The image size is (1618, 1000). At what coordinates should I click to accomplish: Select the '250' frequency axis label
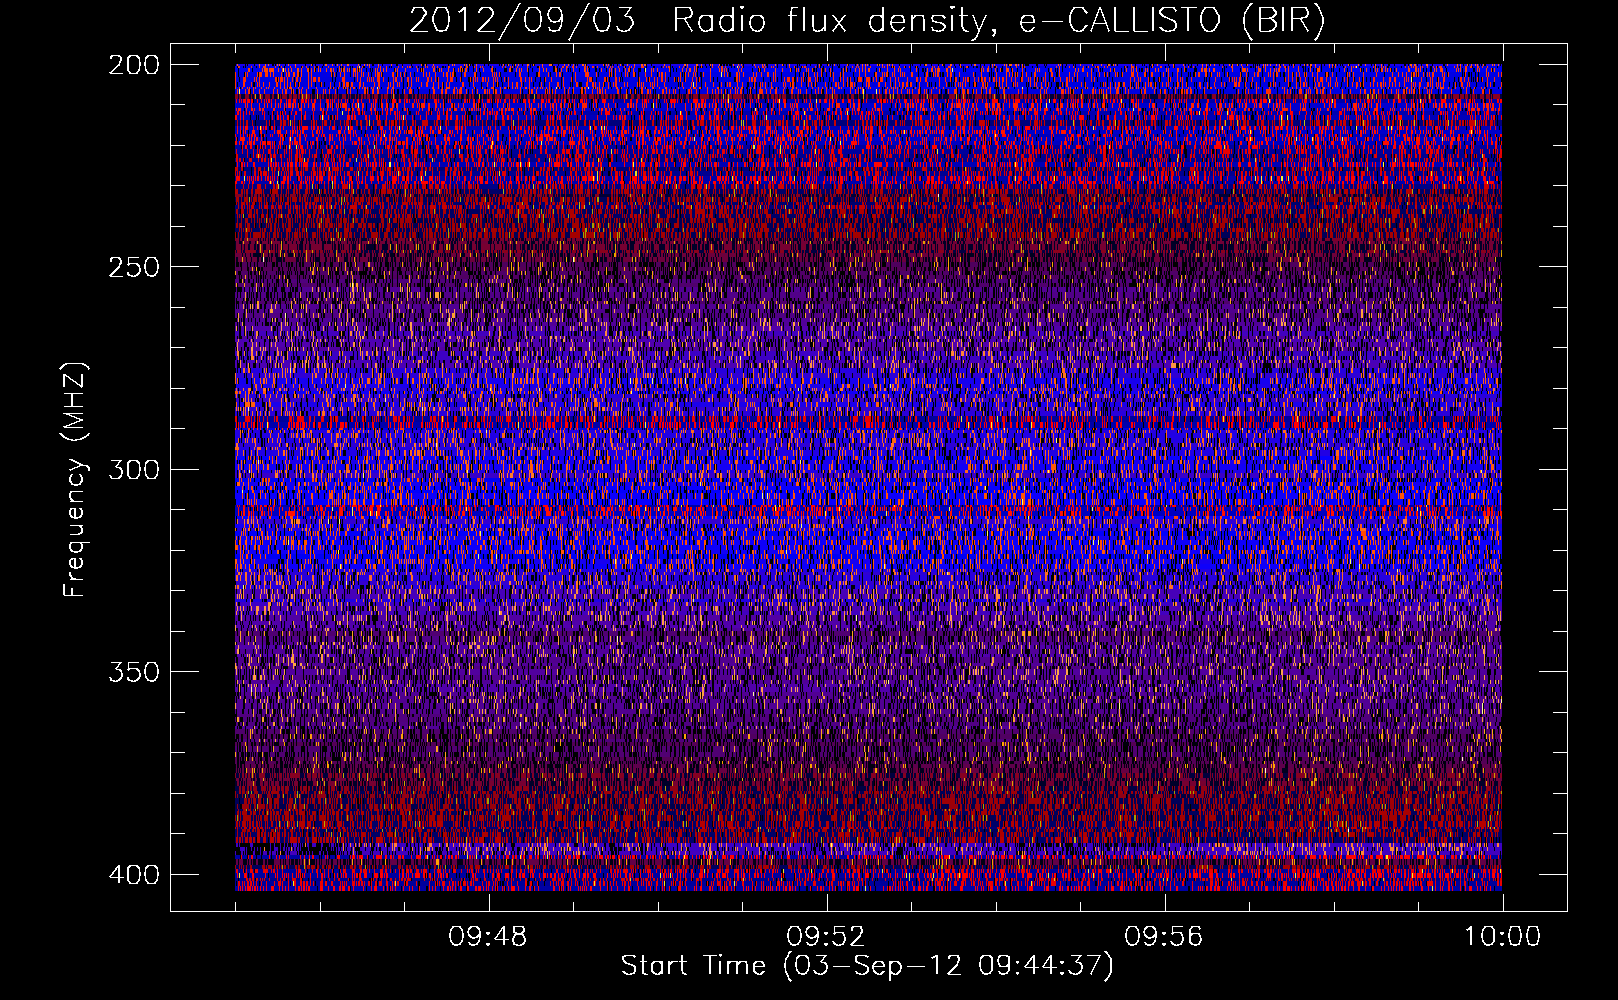[133, 267]
